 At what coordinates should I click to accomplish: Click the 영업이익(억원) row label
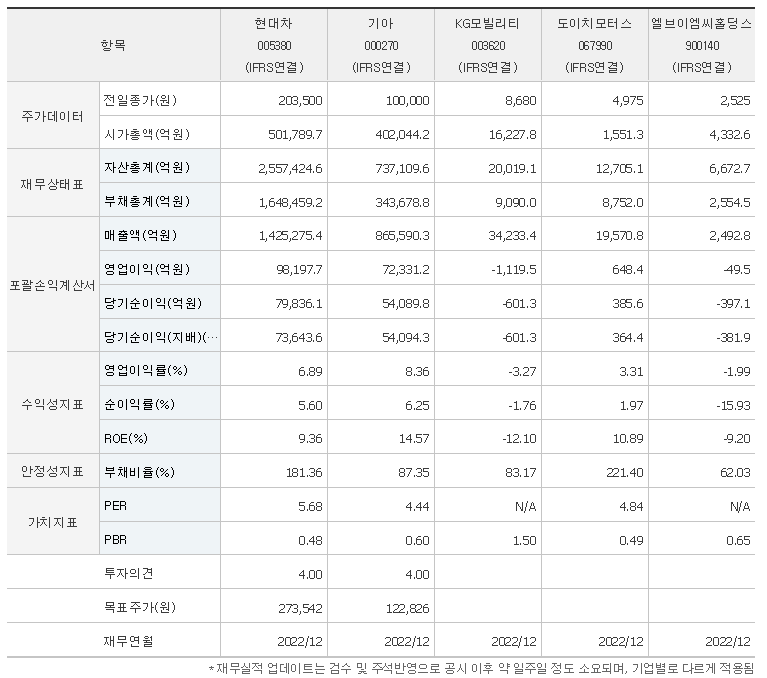[x=146, y=269]
